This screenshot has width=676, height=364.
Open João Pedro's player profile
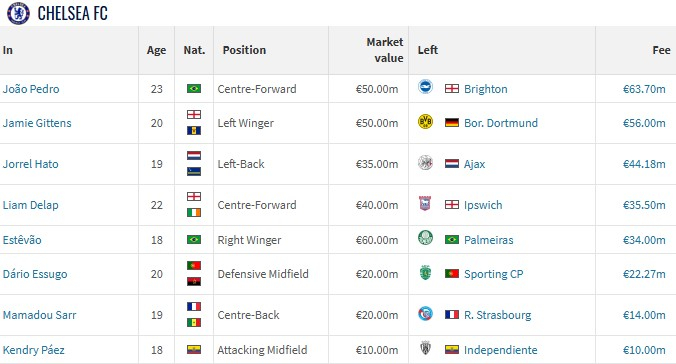click(x=31, y=89)
